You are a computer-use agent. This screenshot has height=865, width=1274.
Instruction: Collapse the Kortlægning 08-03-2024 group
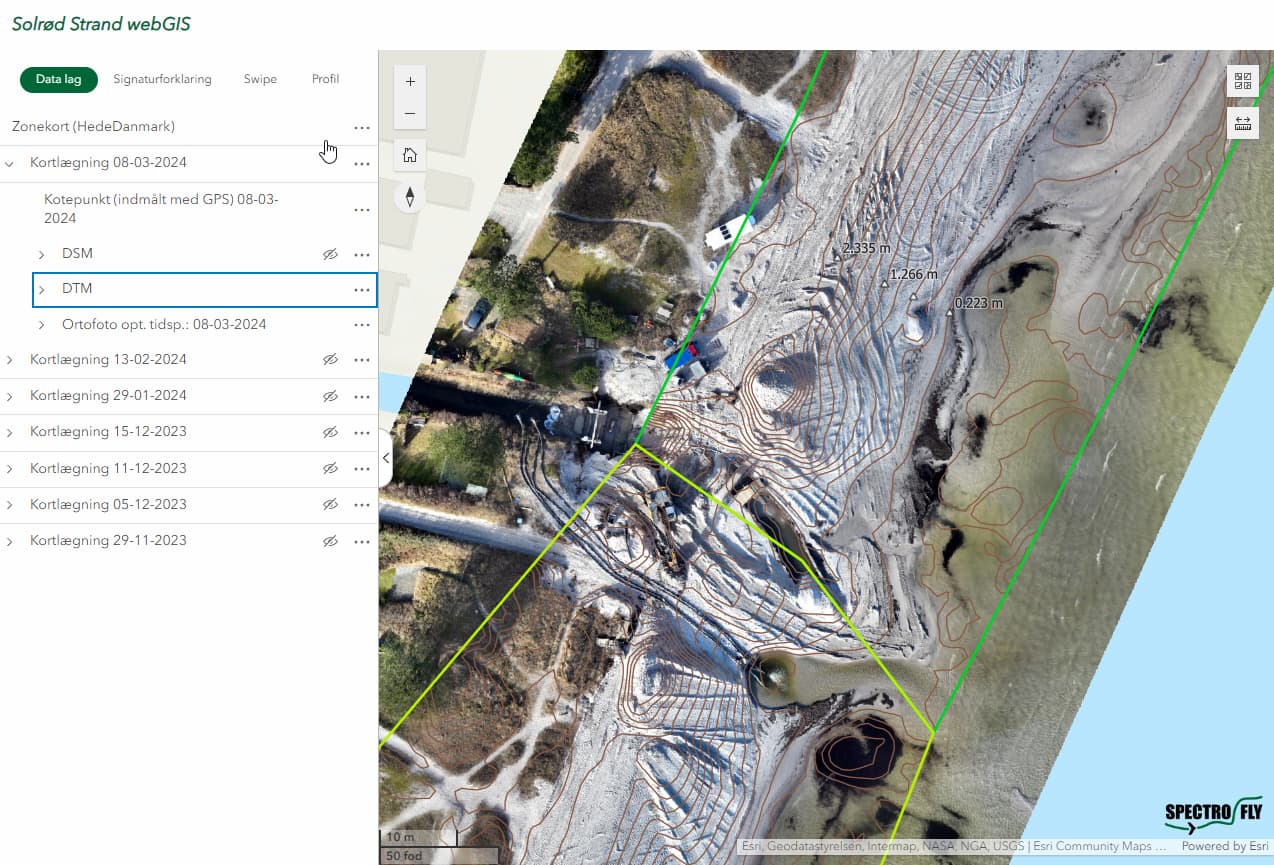(10, 163)
